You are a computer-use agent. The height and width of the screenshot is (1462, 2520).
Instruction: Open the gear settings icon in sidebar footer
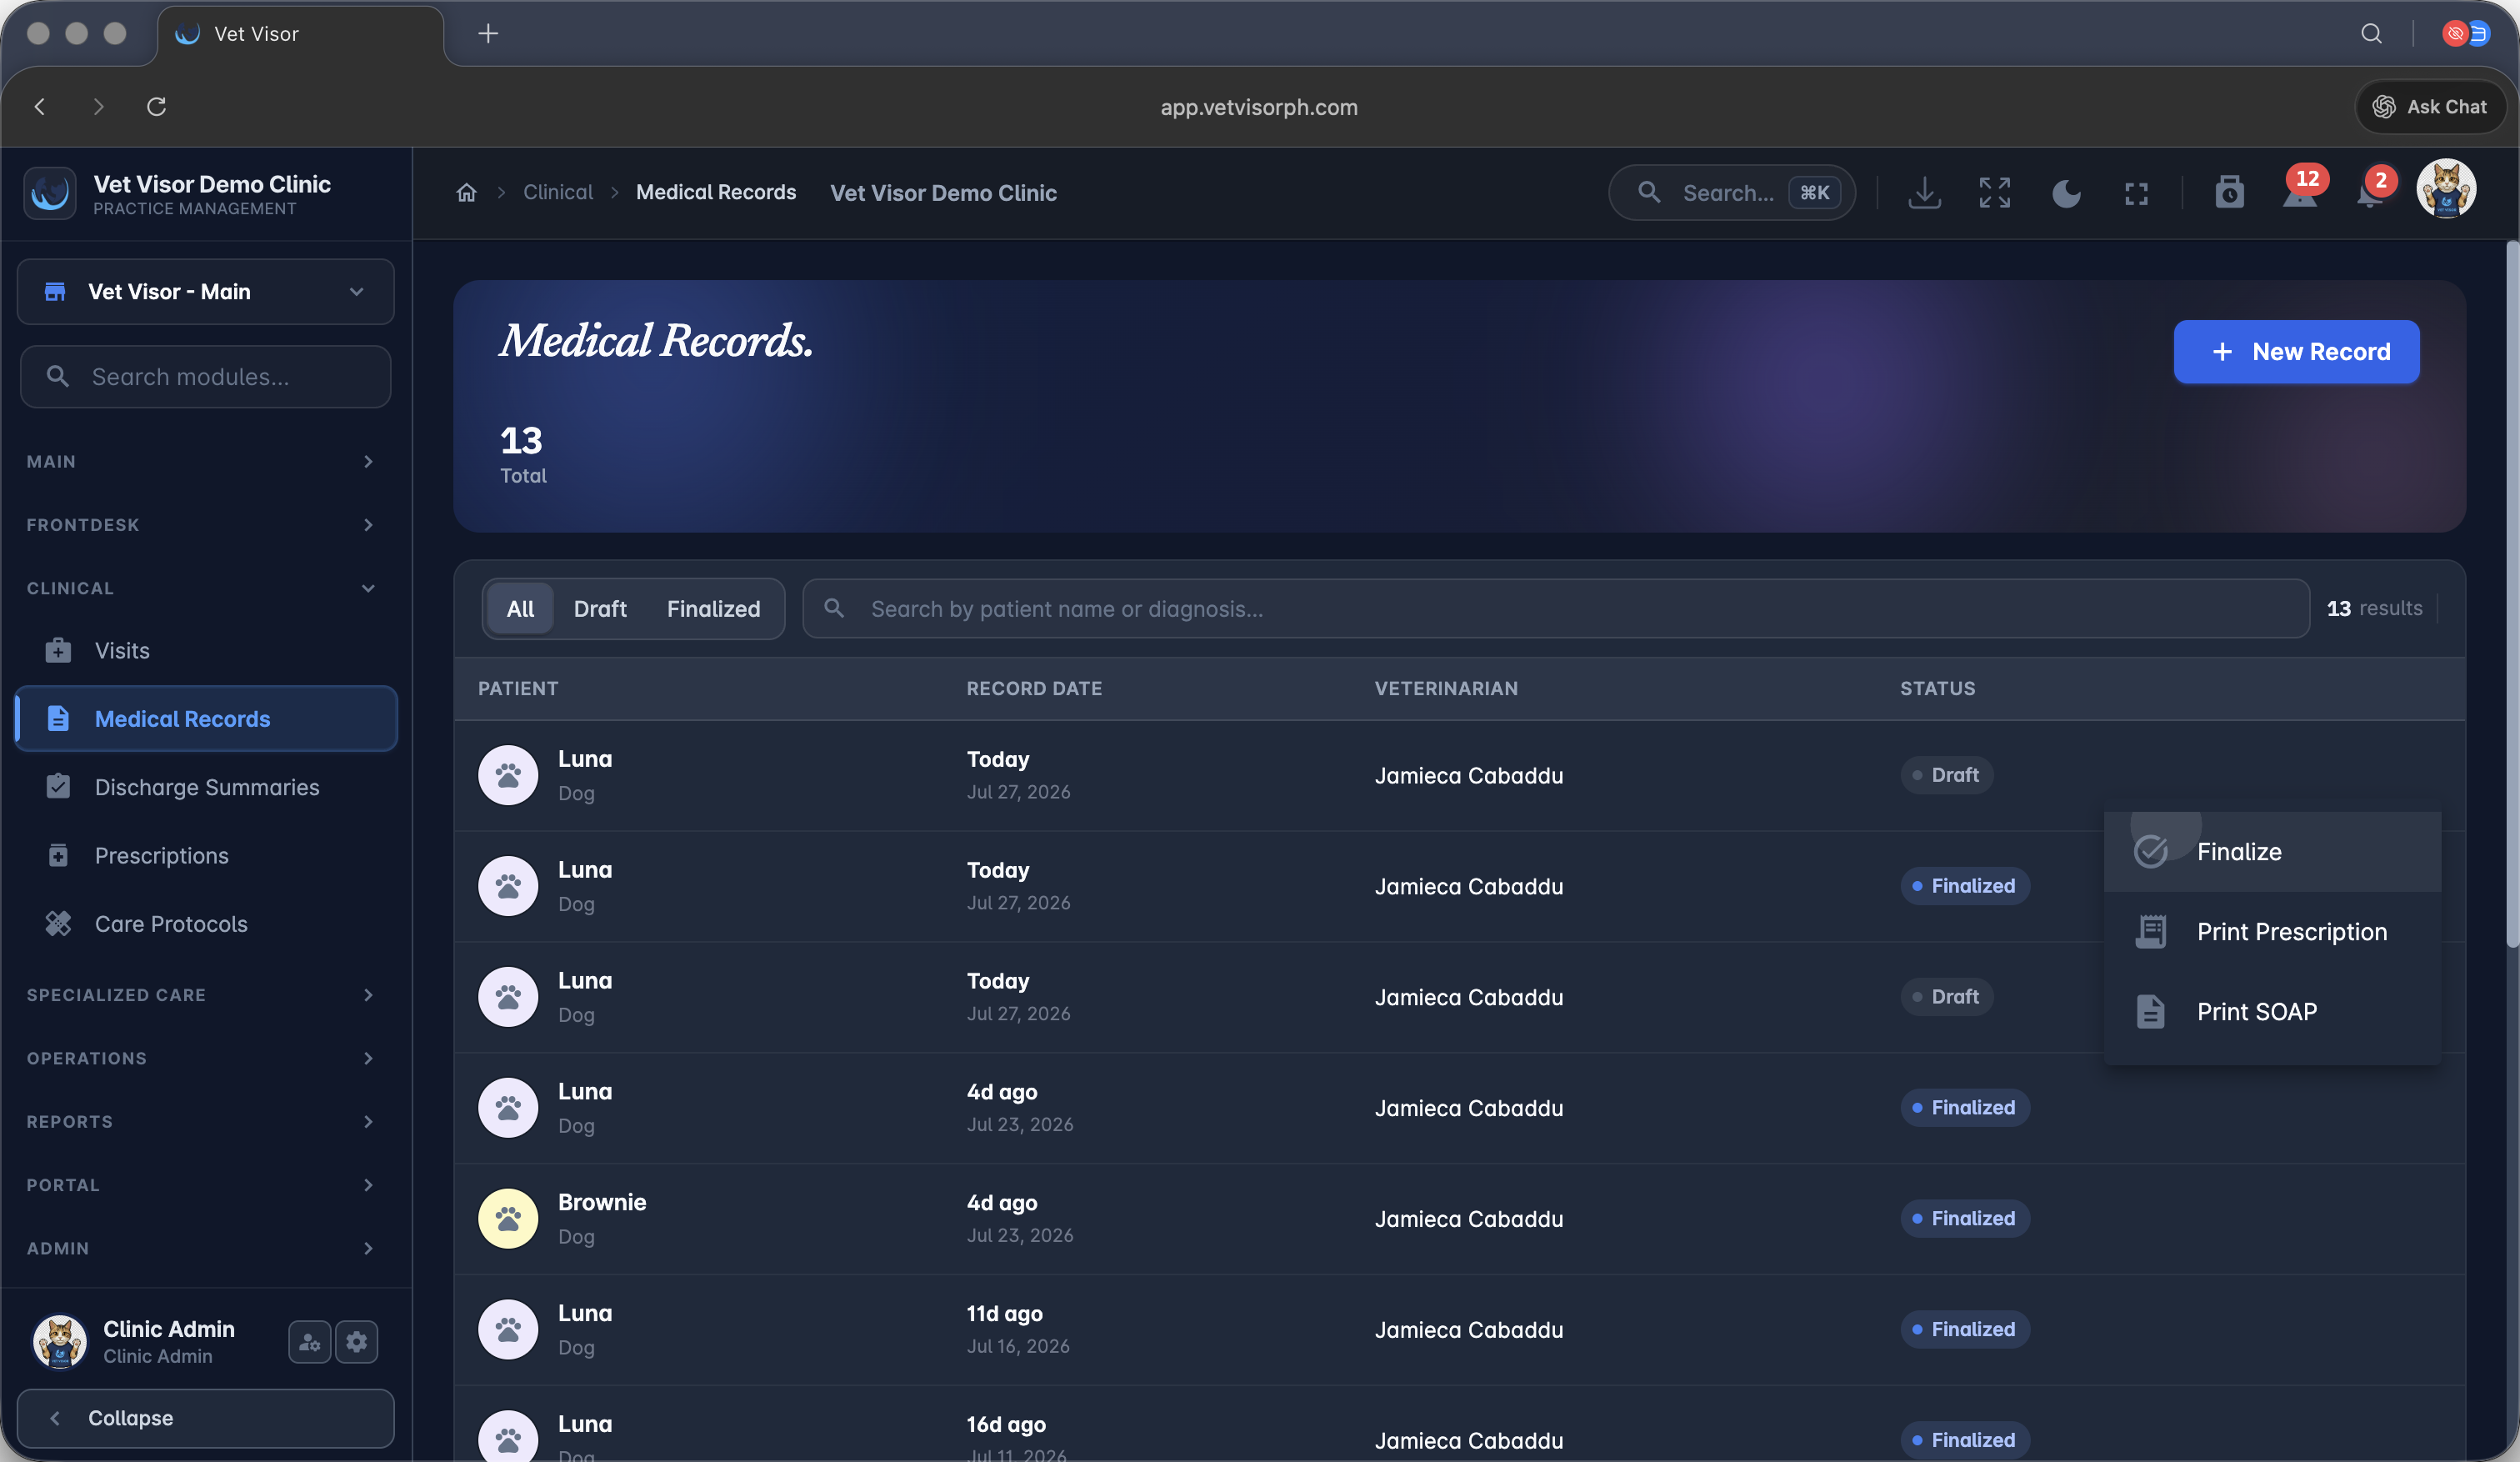coord(357,1341)
